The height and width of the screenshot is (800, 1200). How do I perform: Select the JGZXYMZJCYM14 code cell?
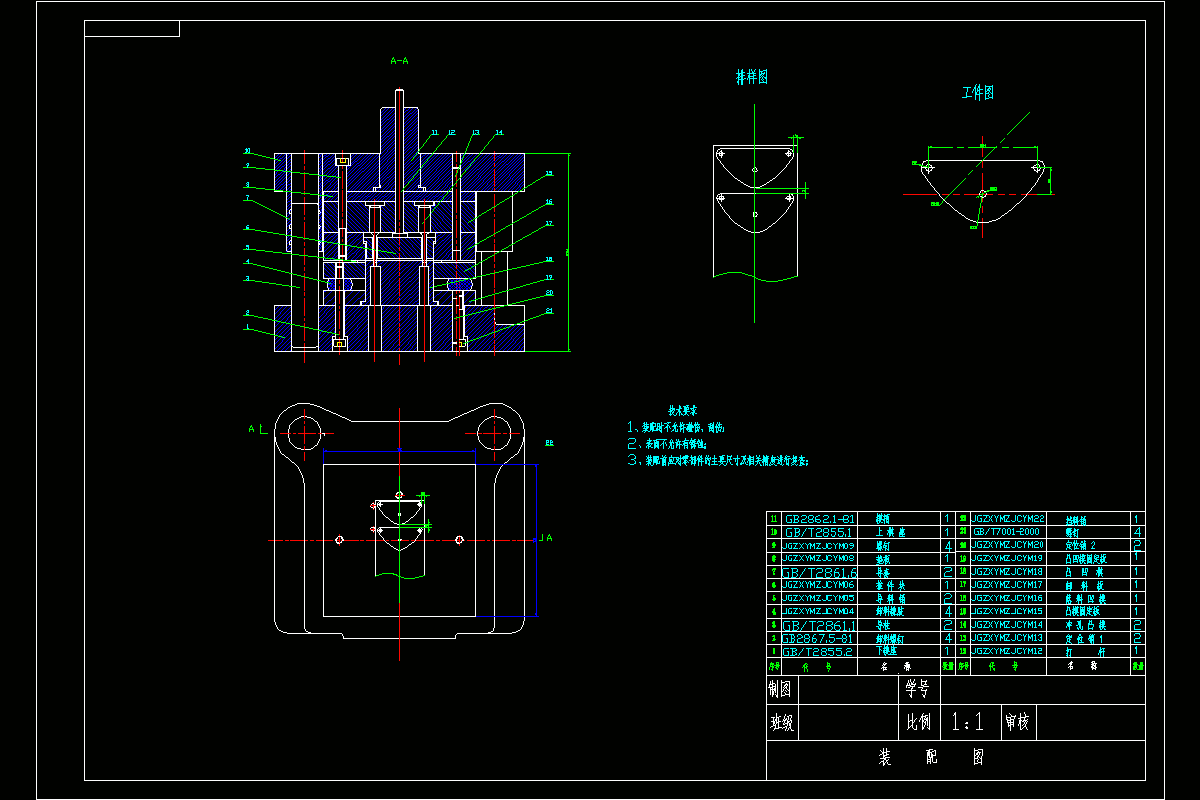pyautogui.click(x=1007, y=624)
